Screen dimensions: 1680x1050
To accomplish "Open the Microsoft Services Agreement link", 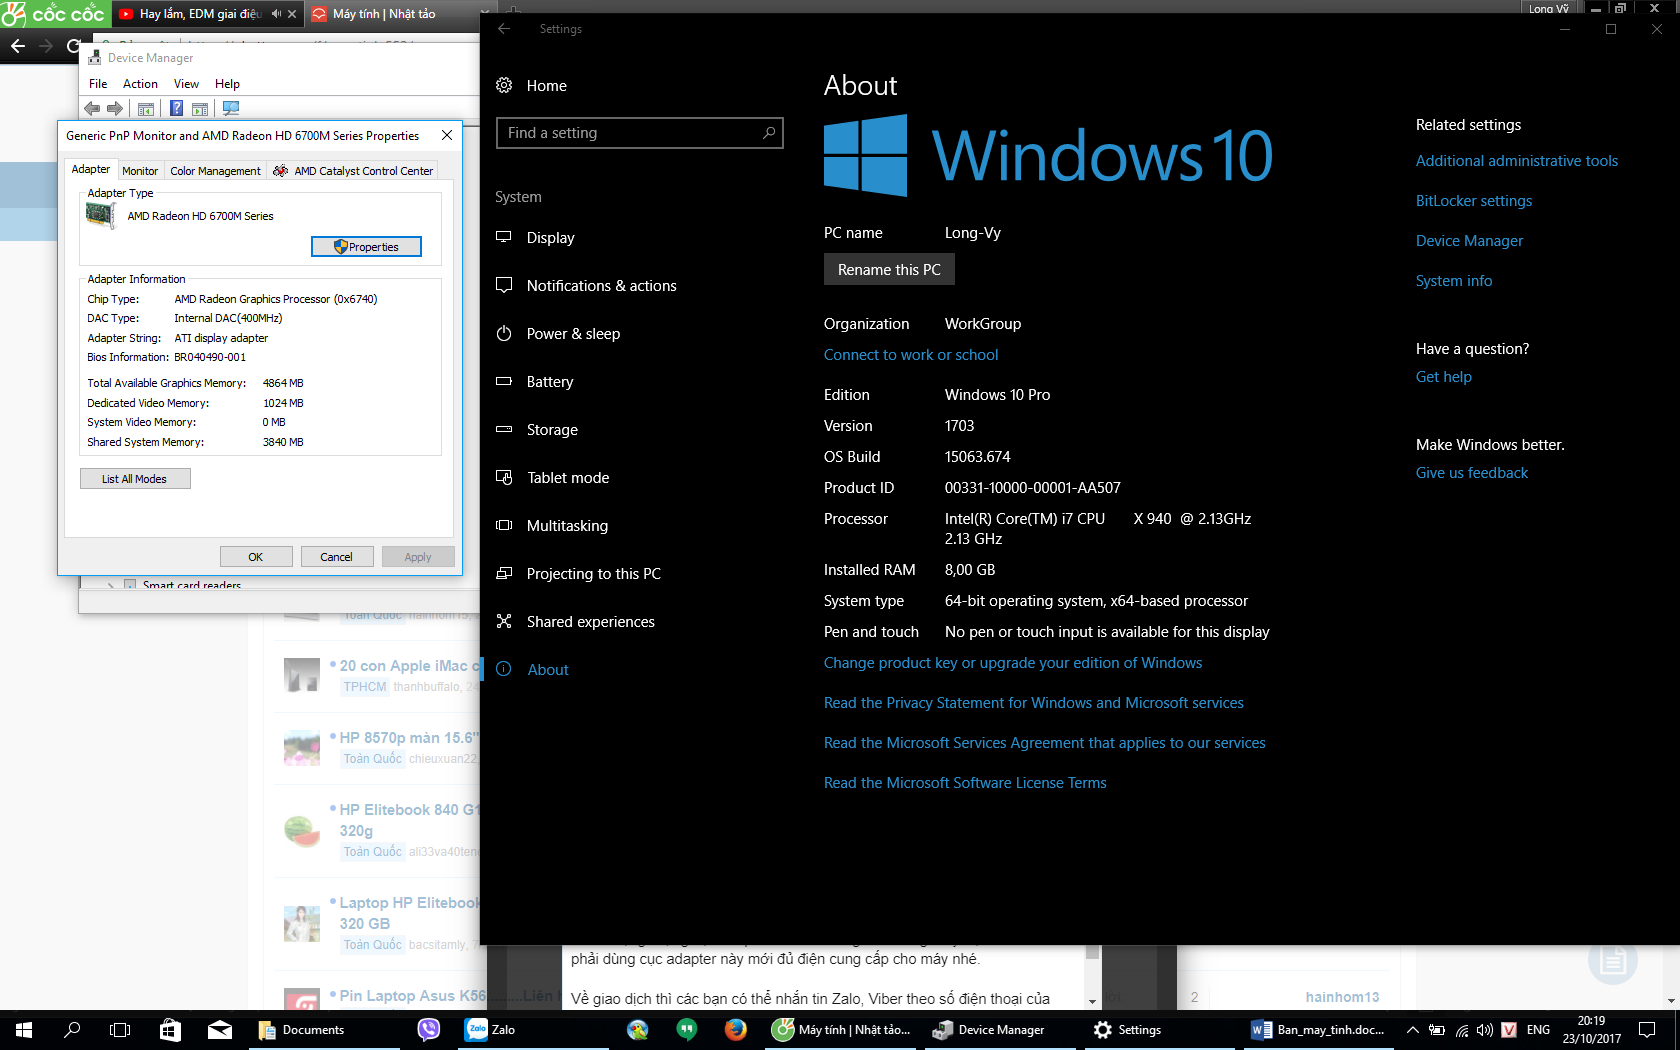I will [x=1045, y=743].
